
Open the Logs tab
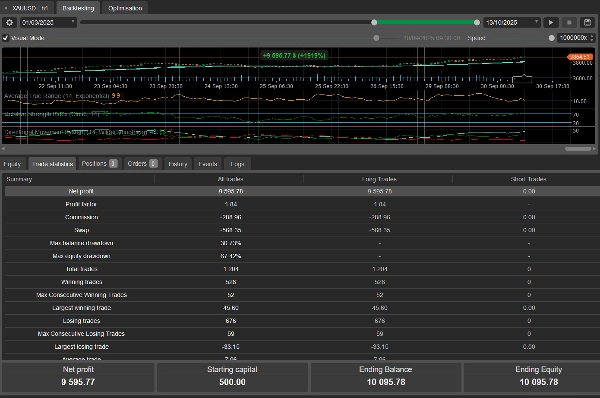click(x=237, y=164)
